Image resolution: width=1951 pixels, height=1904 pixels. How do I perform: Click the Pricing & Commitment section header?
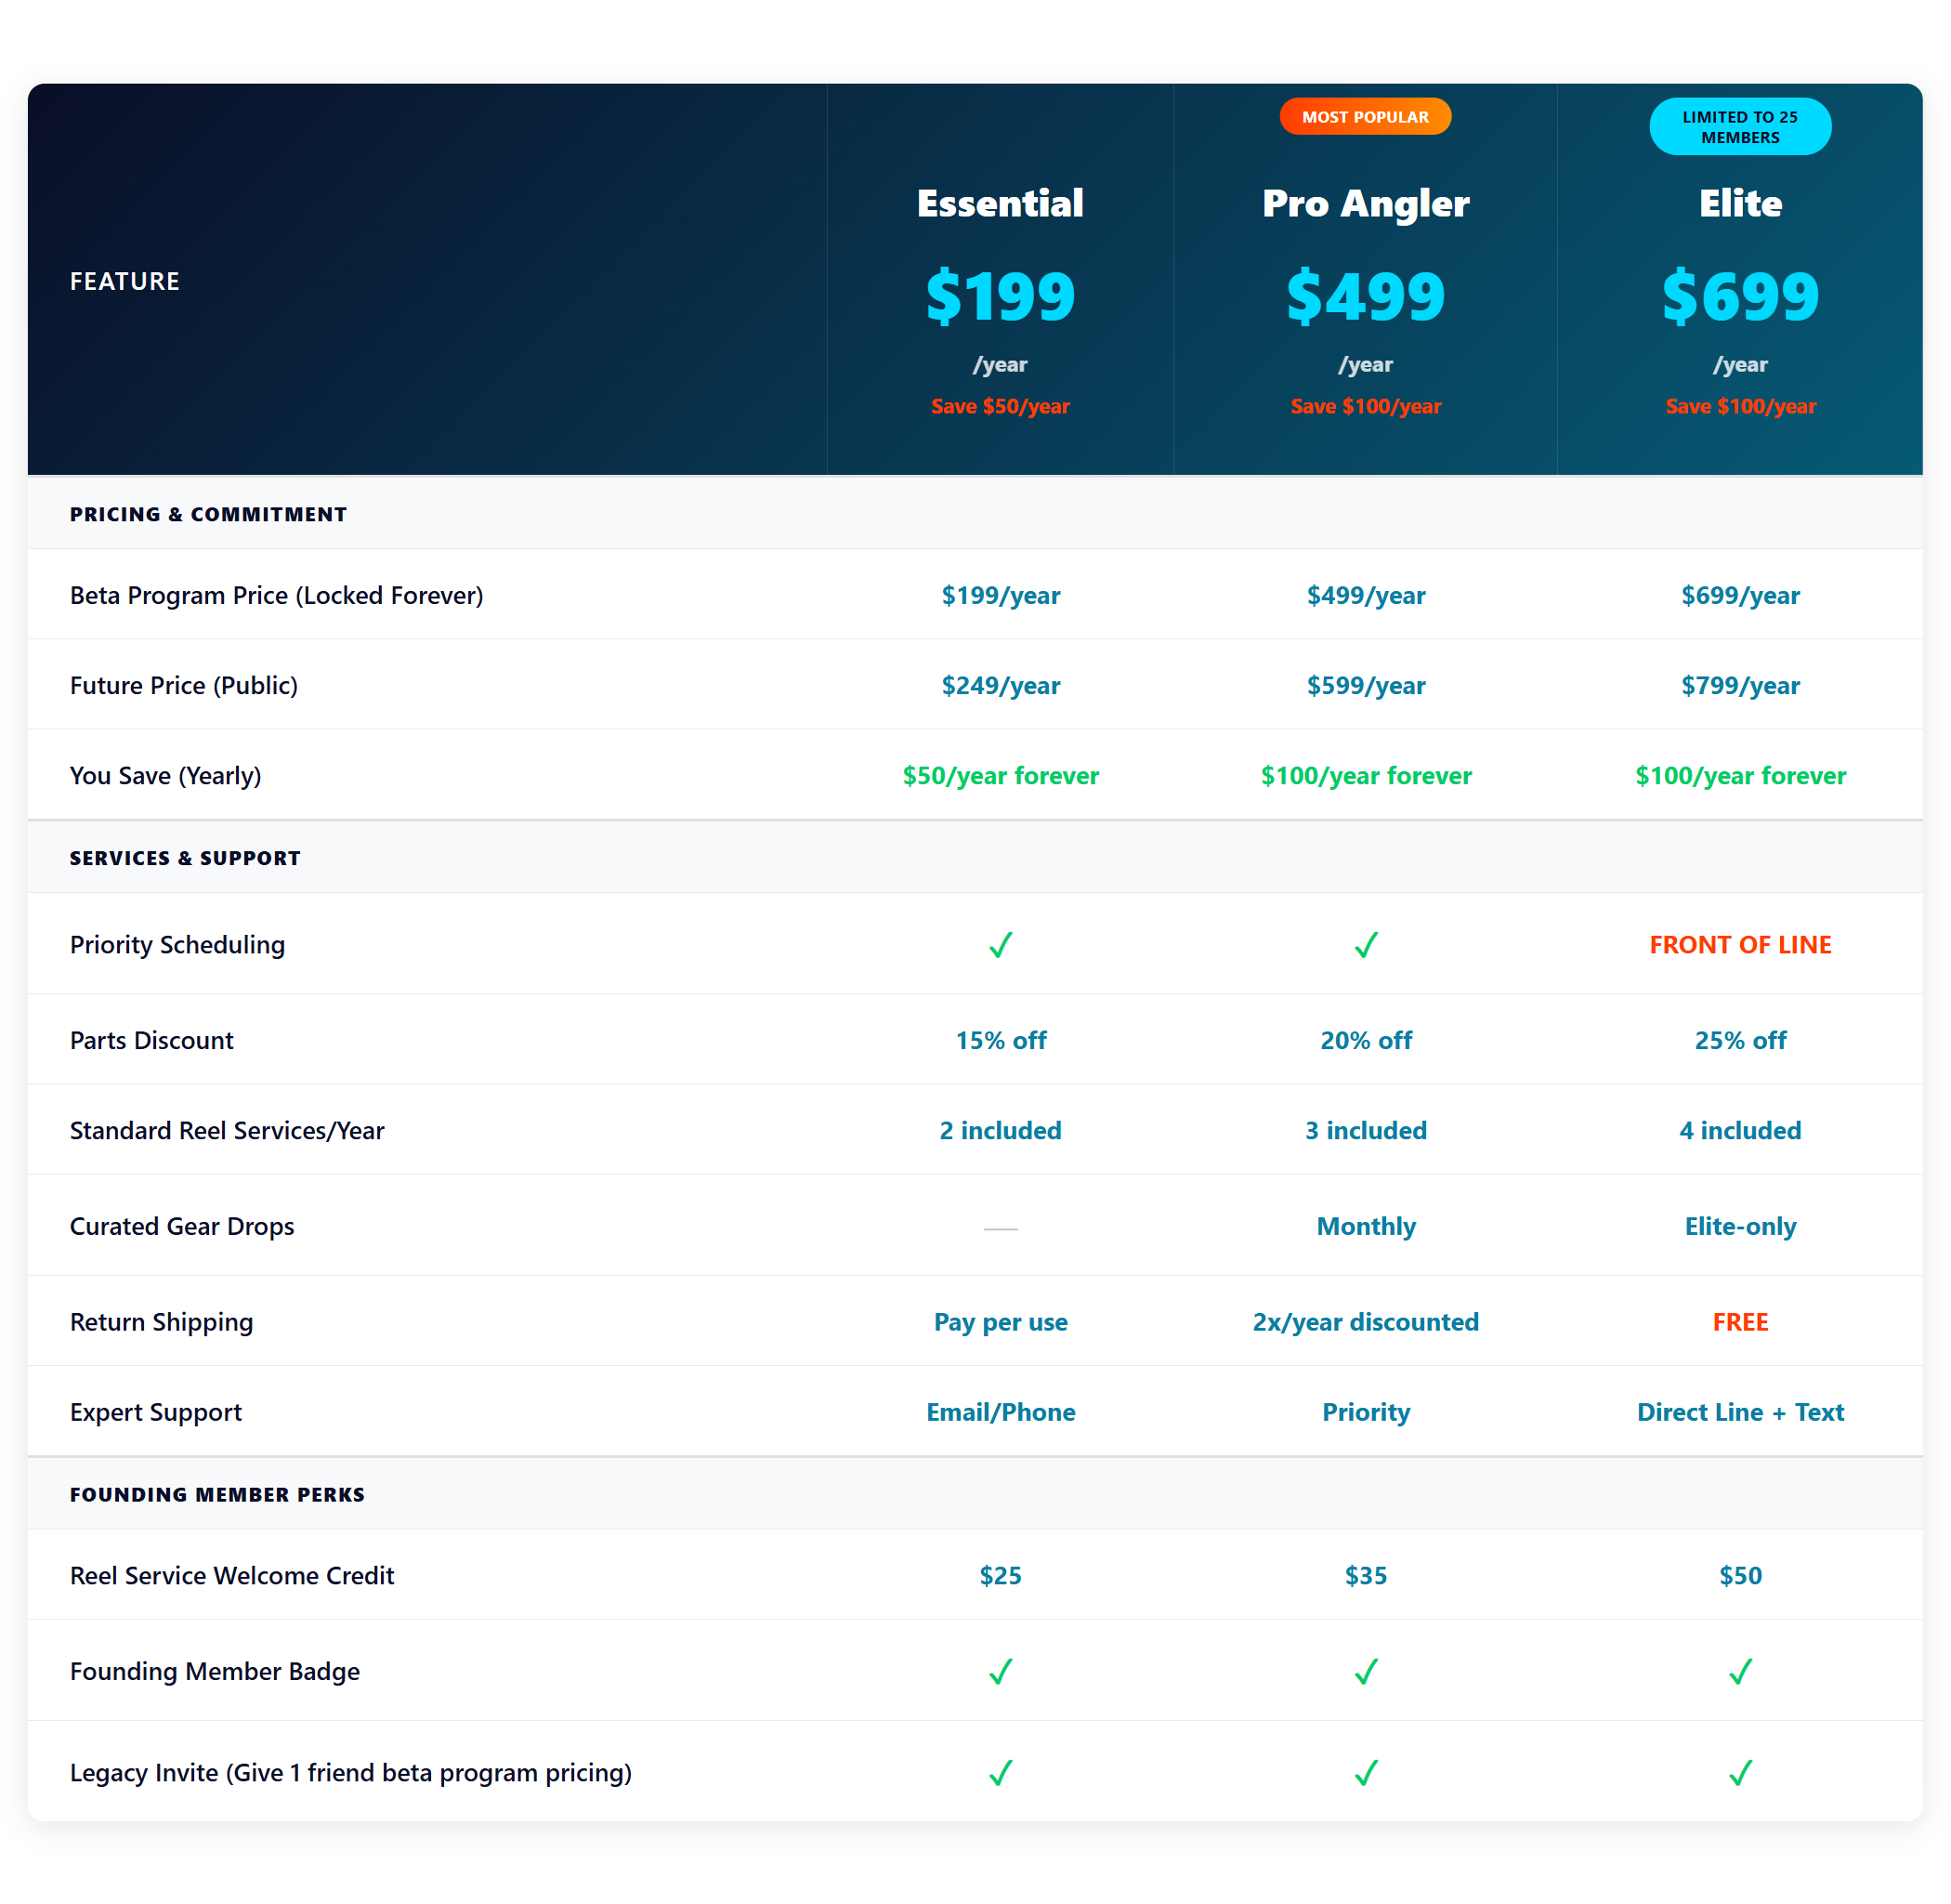[208, 514]
